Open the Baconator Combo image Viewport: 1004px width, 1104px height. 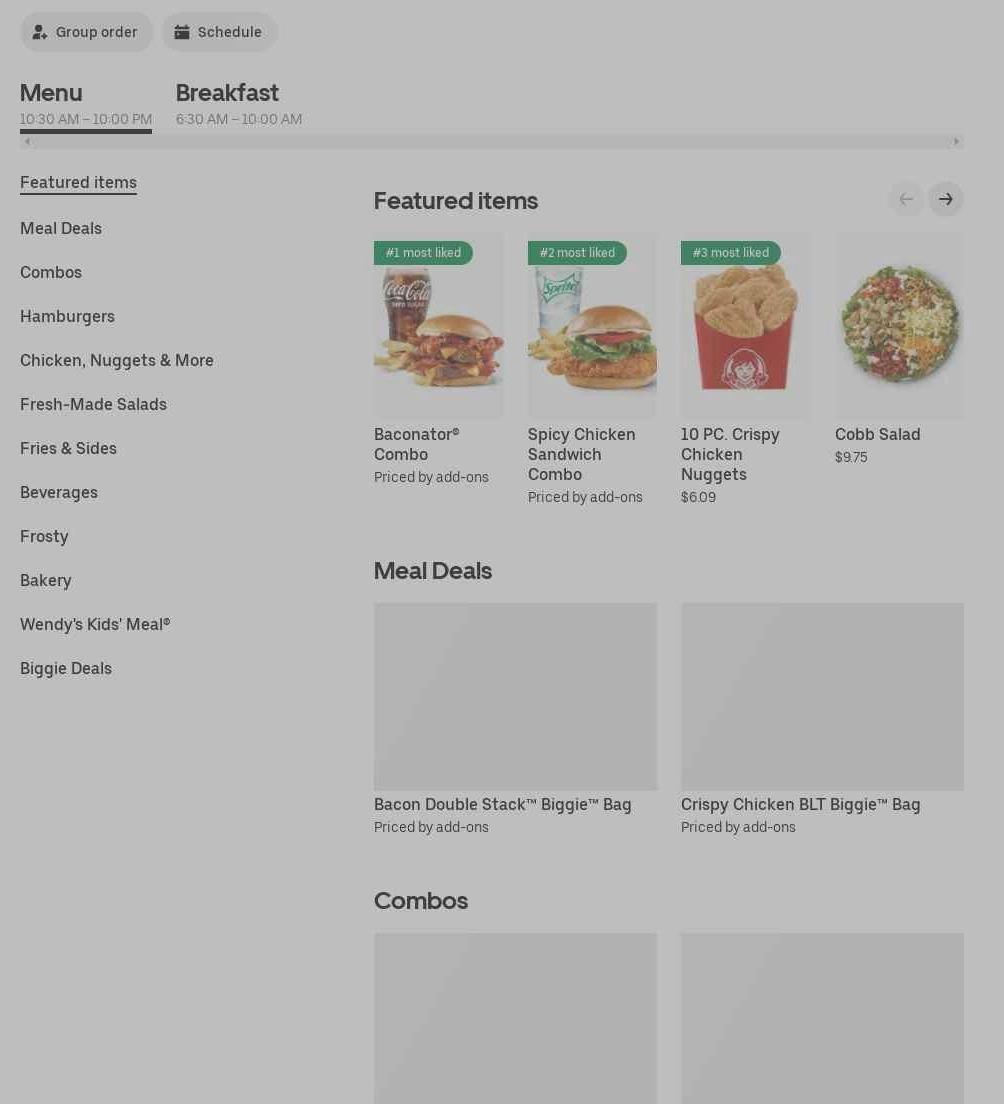[x=439, y=327]
